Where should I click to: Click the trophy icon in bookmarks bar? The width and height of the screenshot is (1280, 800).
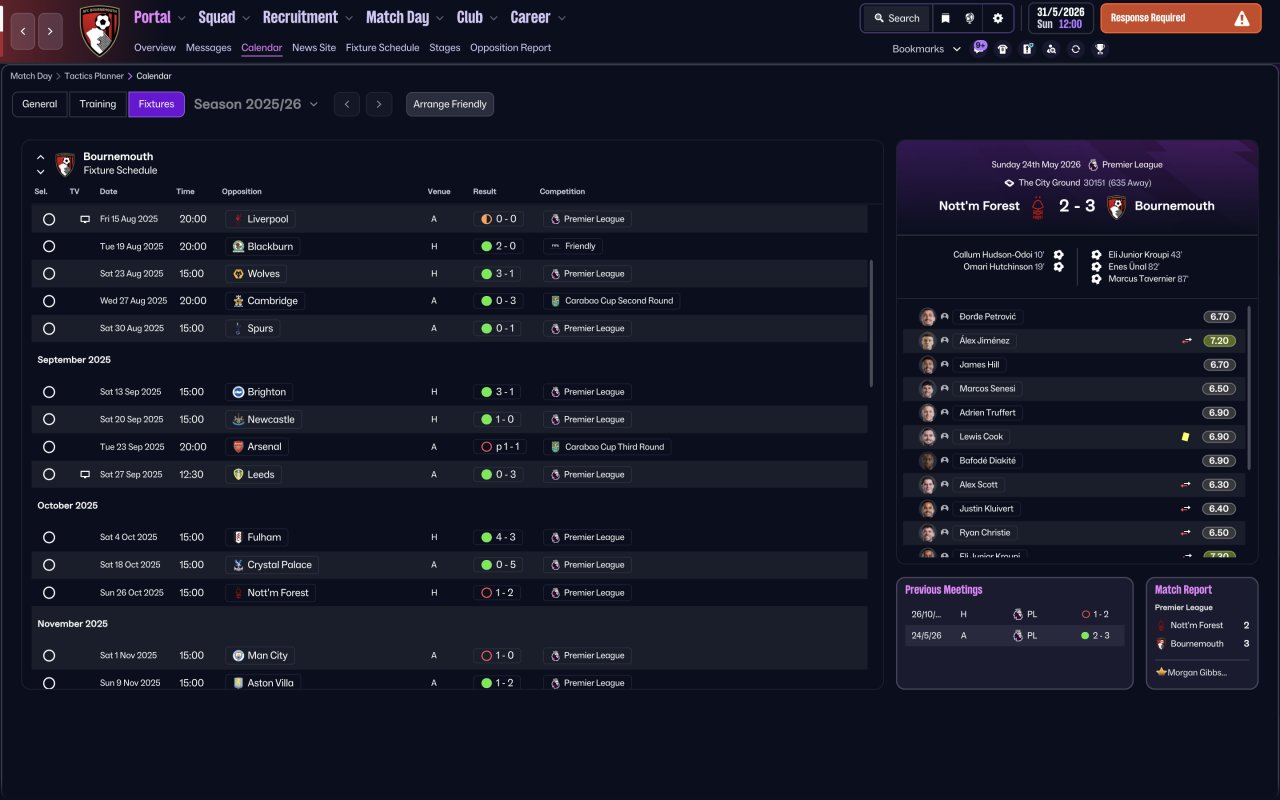[1100, 48]
